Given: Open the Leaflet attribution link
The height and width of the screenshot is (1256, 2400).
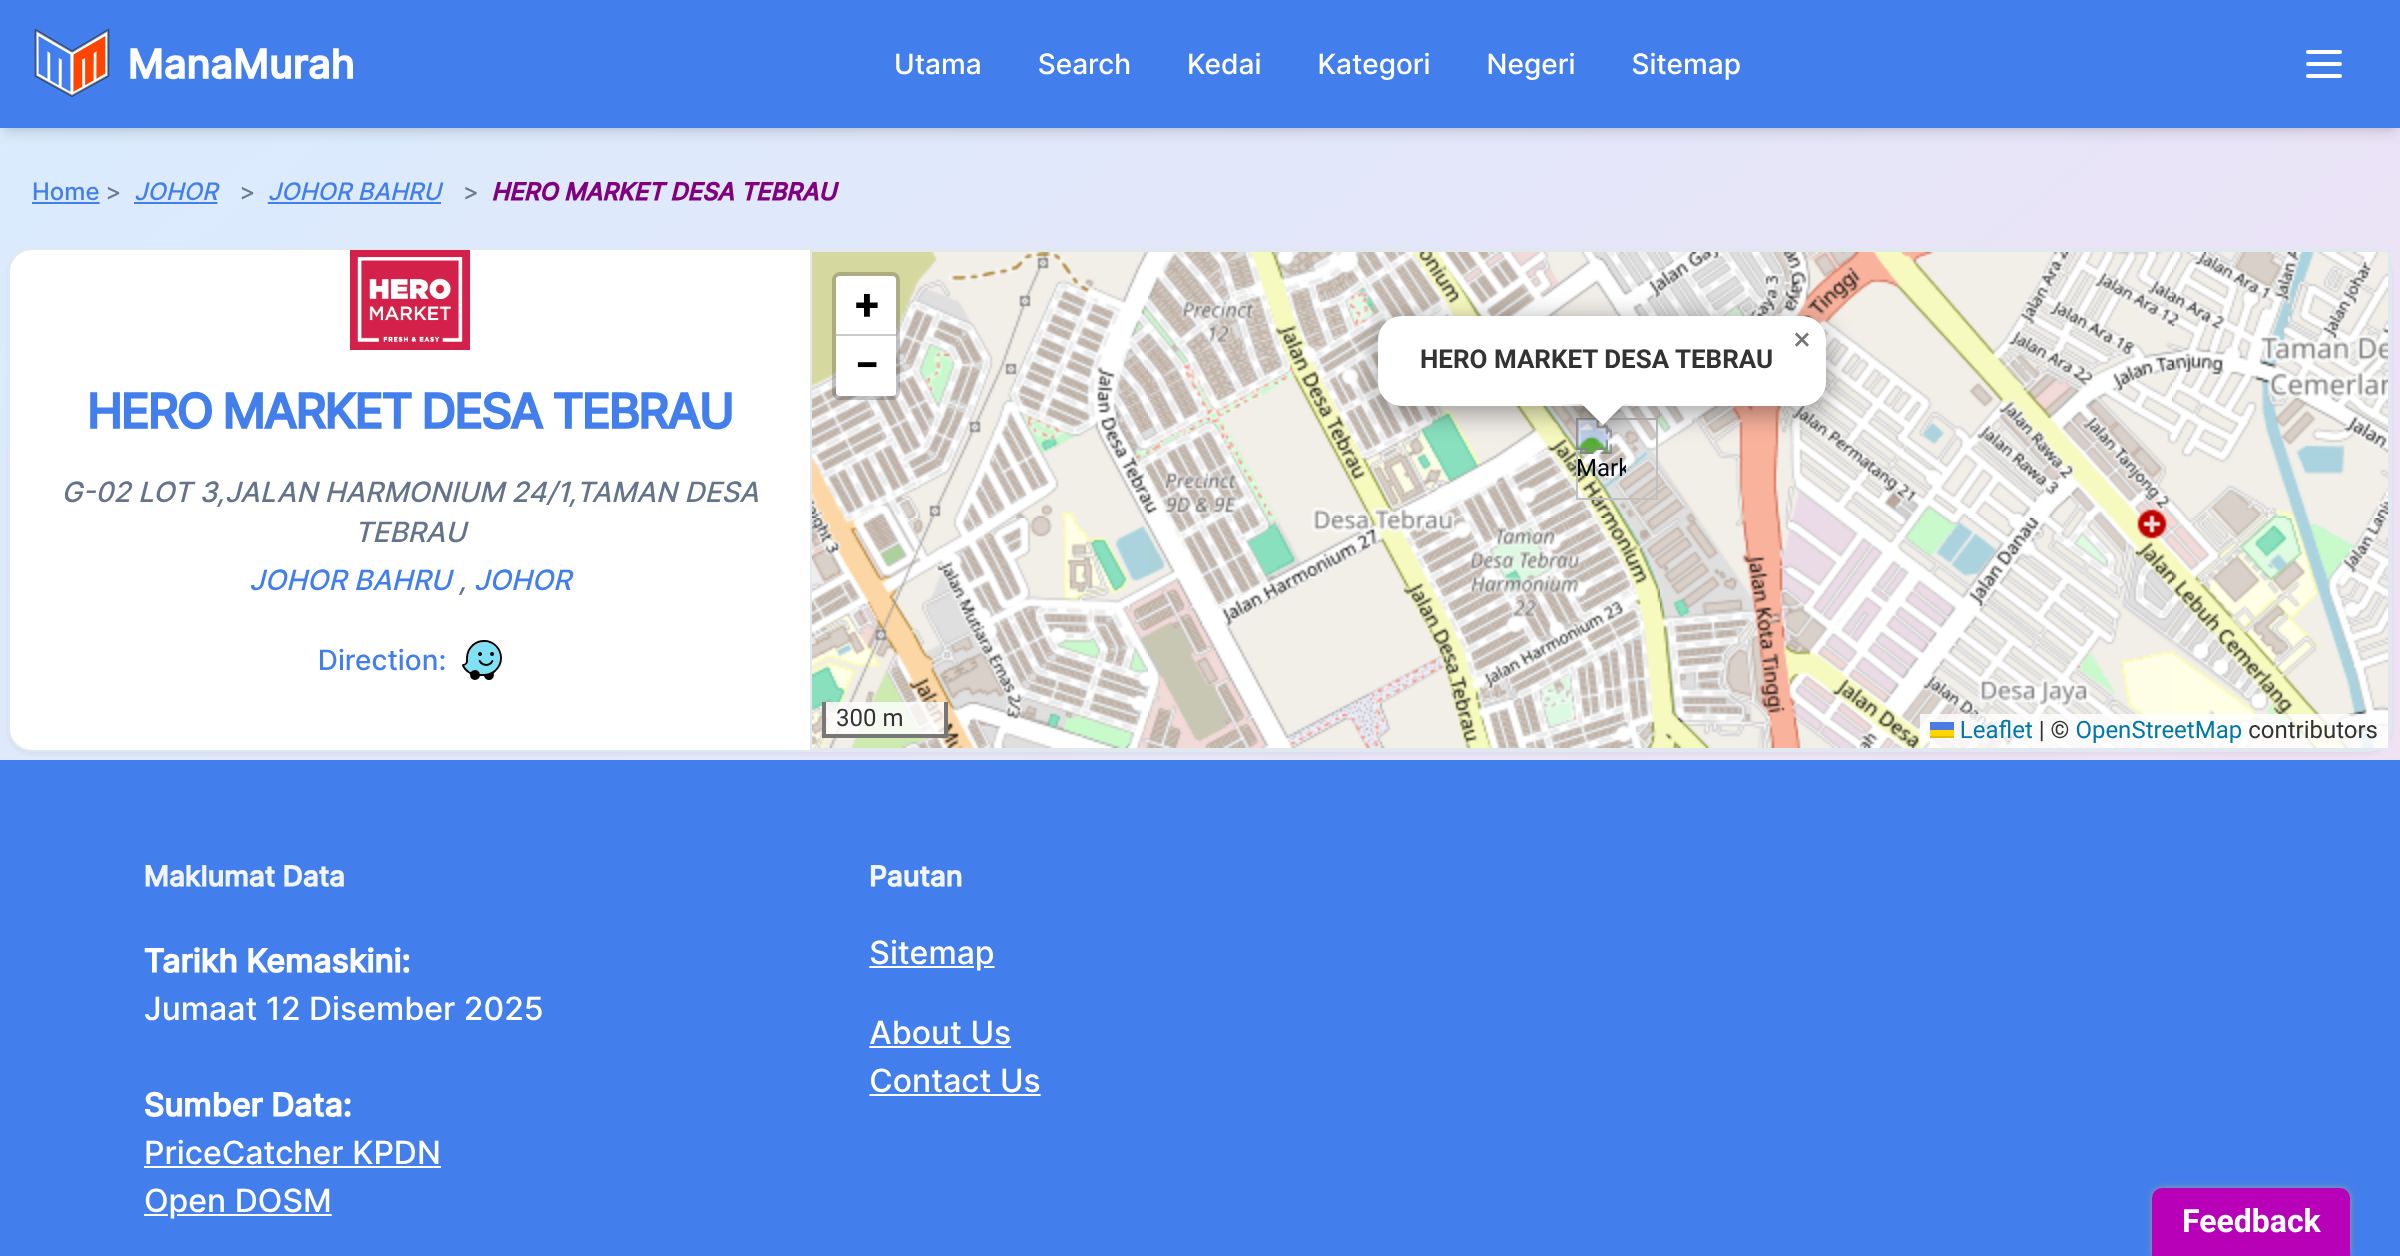Looking at the screenshot, I should click(1995, 730).
